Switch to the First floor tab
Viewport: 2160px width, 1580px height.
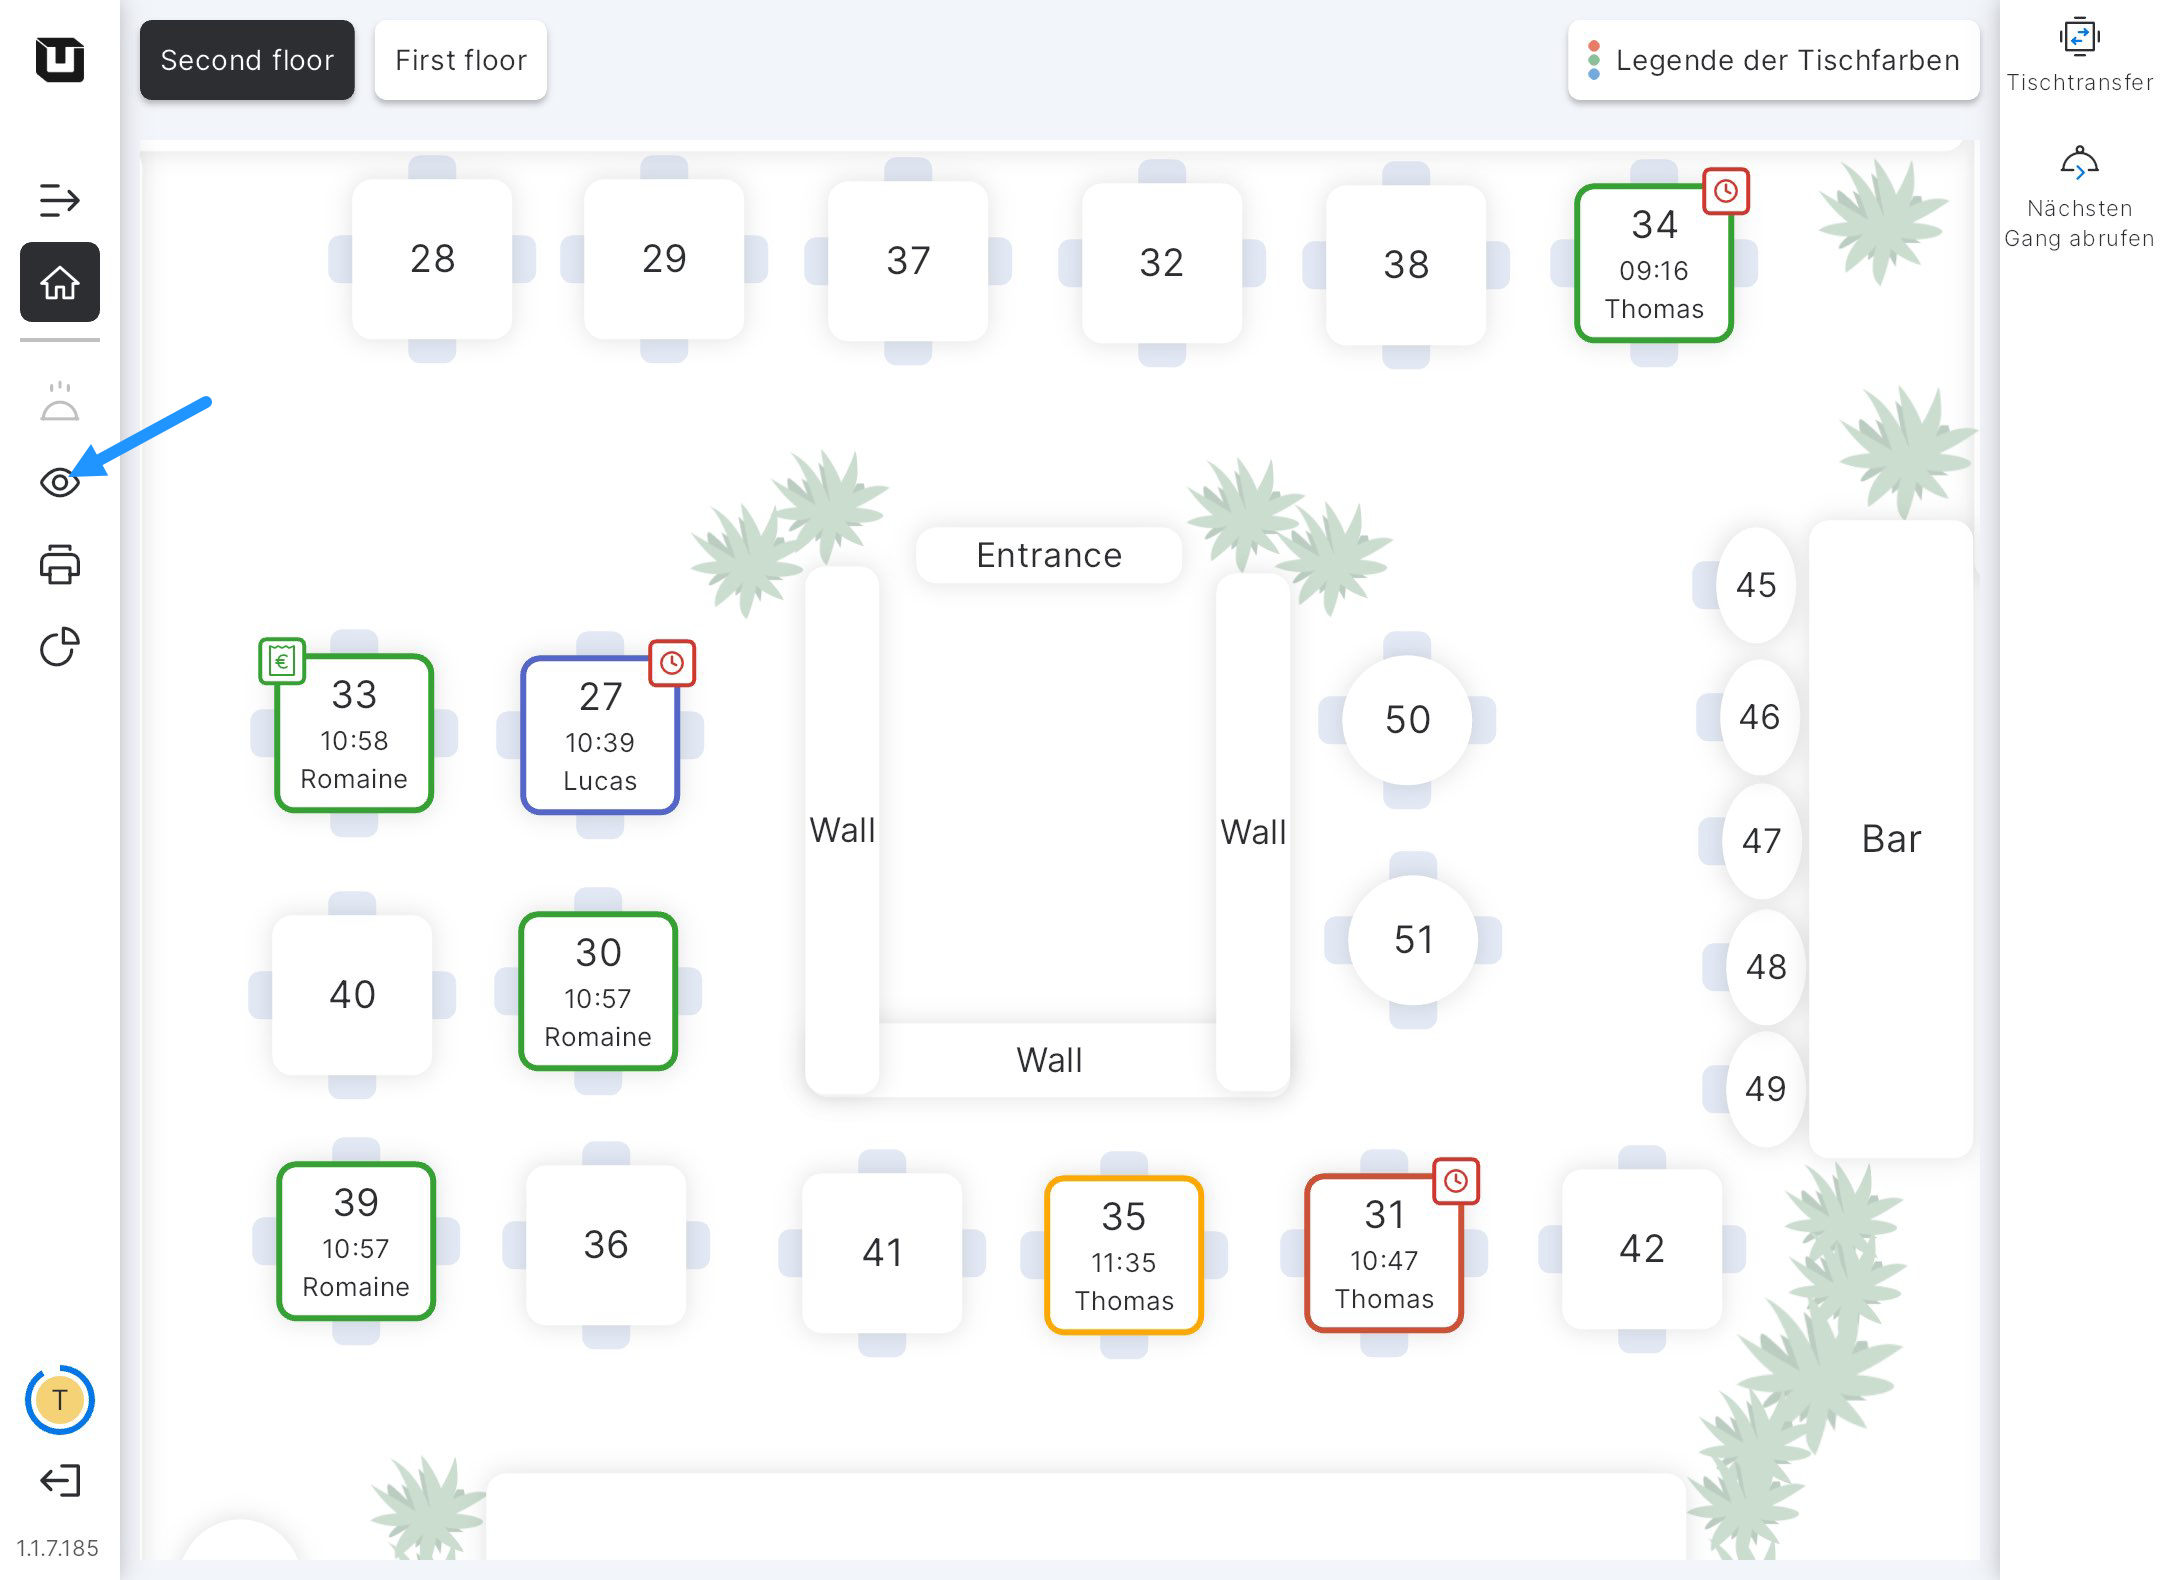tap(460, 60)
